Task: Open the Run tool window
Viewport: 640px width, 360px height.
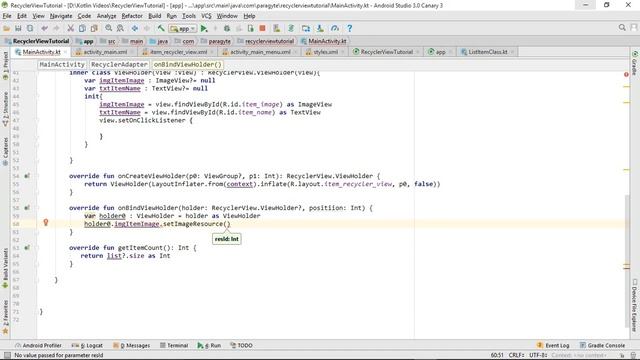Action: (x=209, y=345)
